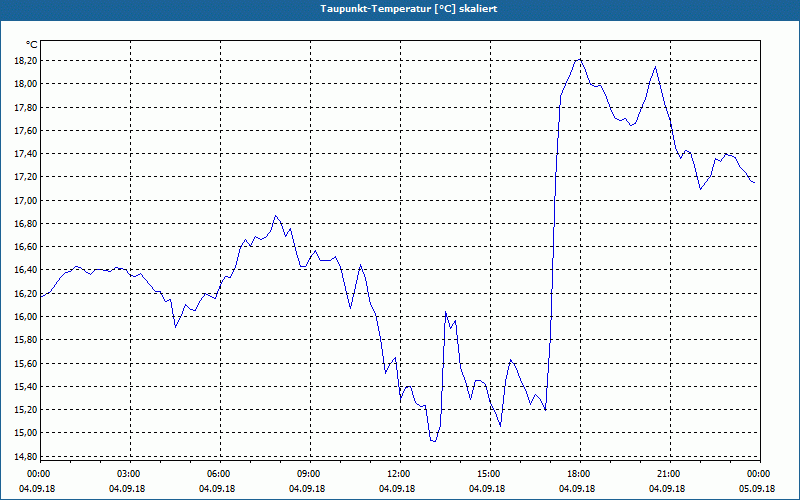The width and height of the screenshot is (800, 500).
Task: Click the 16,00 axis label
Action: pos(28,317)
